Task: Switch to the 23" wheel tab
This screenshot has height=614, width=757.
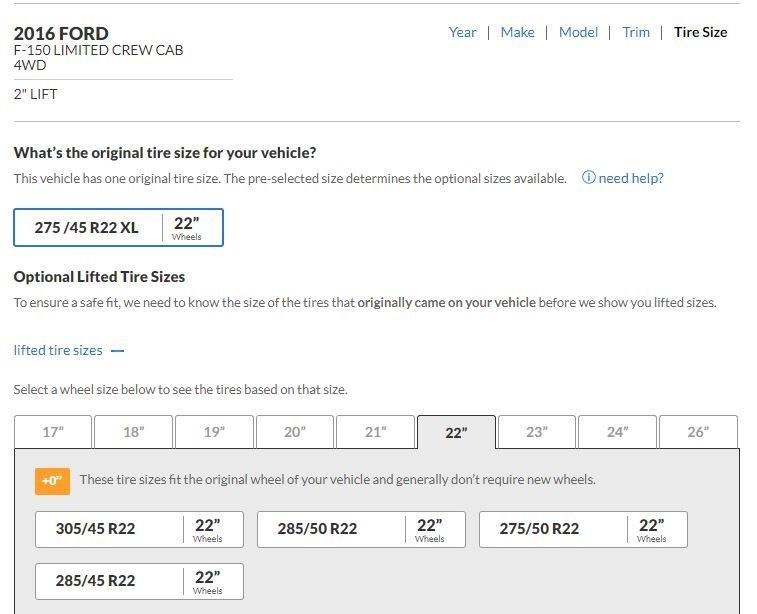Action: (537, 432)
